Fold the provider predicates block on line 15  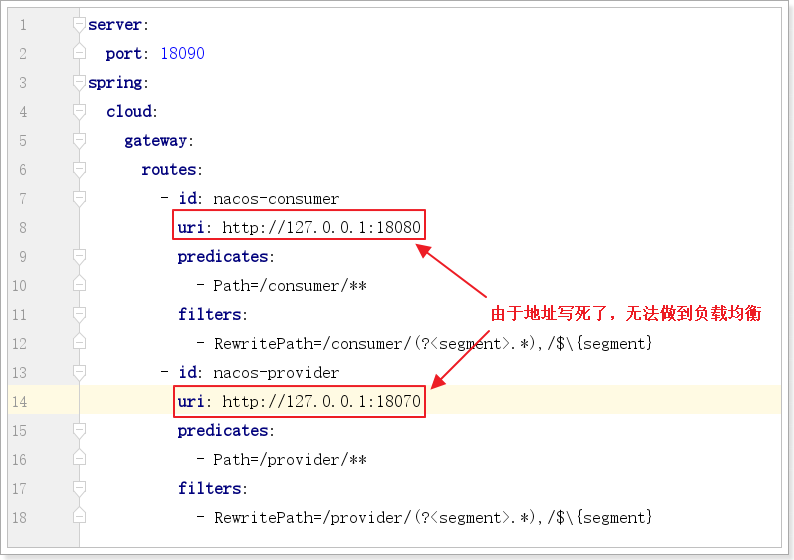[79, 430]
